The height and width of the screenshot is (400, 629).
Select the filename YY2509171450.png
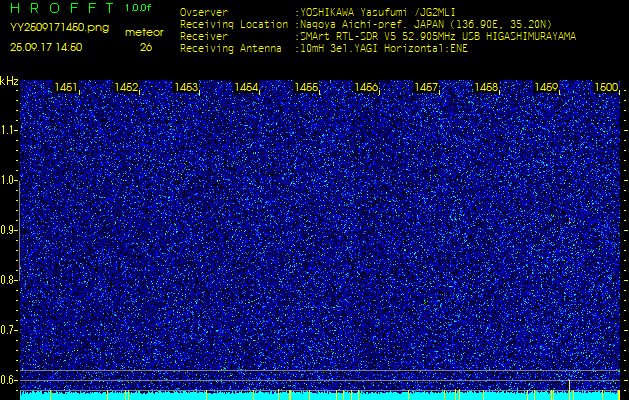click(x=59, y=28)
